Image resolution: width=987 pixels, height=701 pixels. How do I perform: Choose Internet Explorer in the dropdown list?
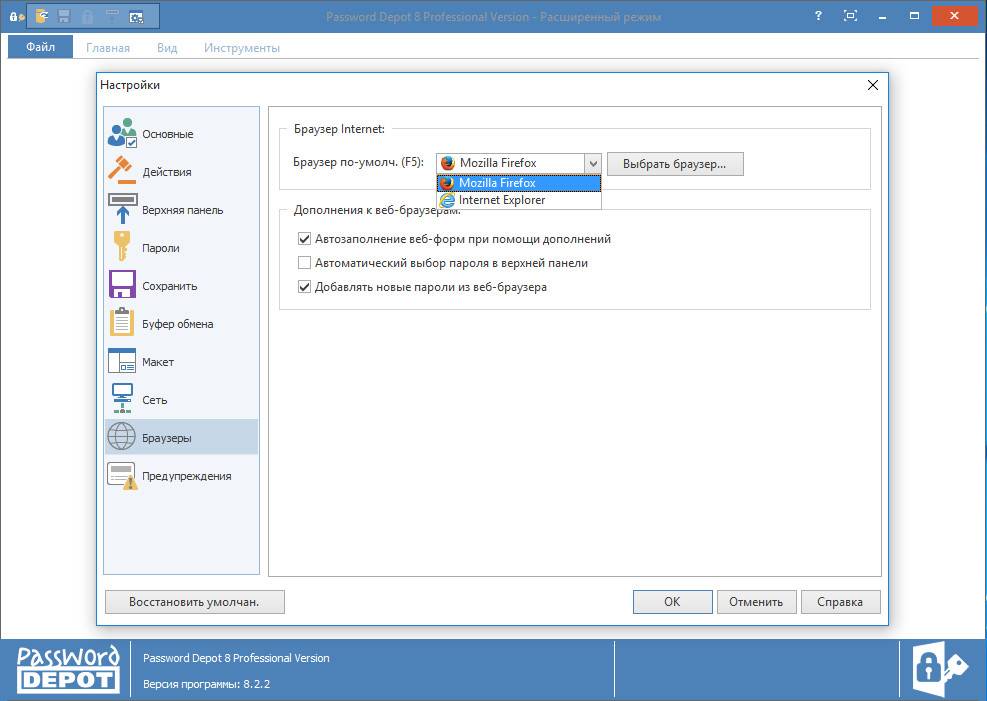519,200
